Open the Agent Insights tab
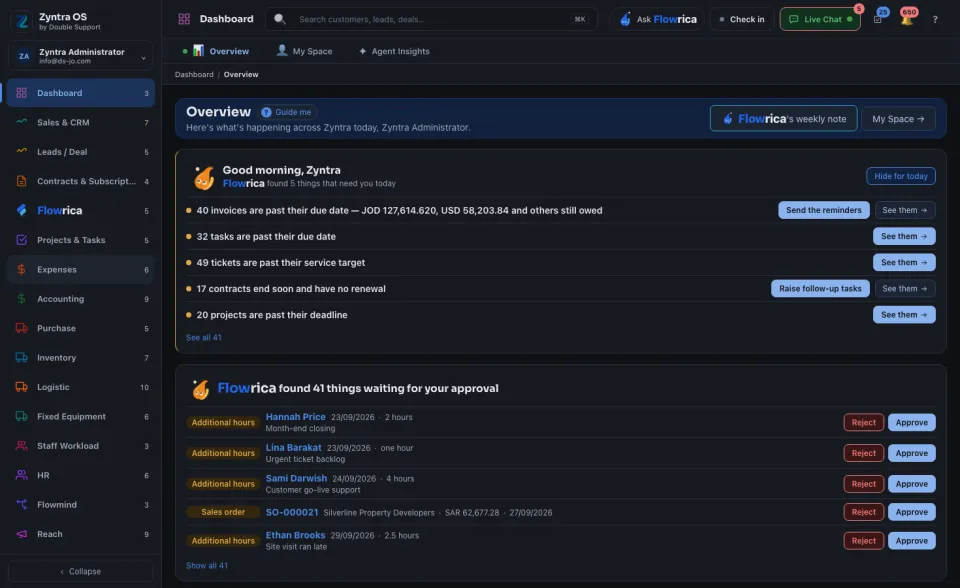 click(394, 51)
